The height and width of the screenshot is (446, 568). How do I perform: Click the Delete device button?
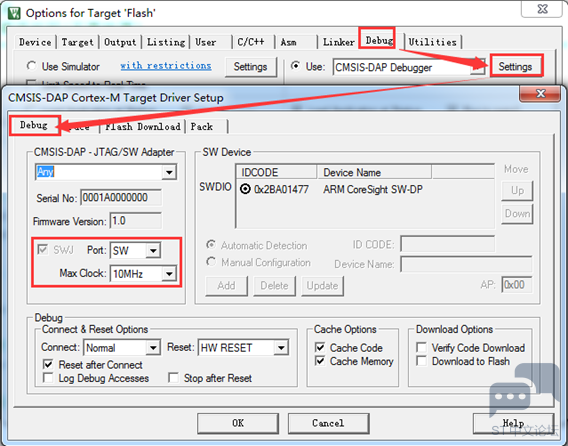pyautogui.click(x=274, y=286)
